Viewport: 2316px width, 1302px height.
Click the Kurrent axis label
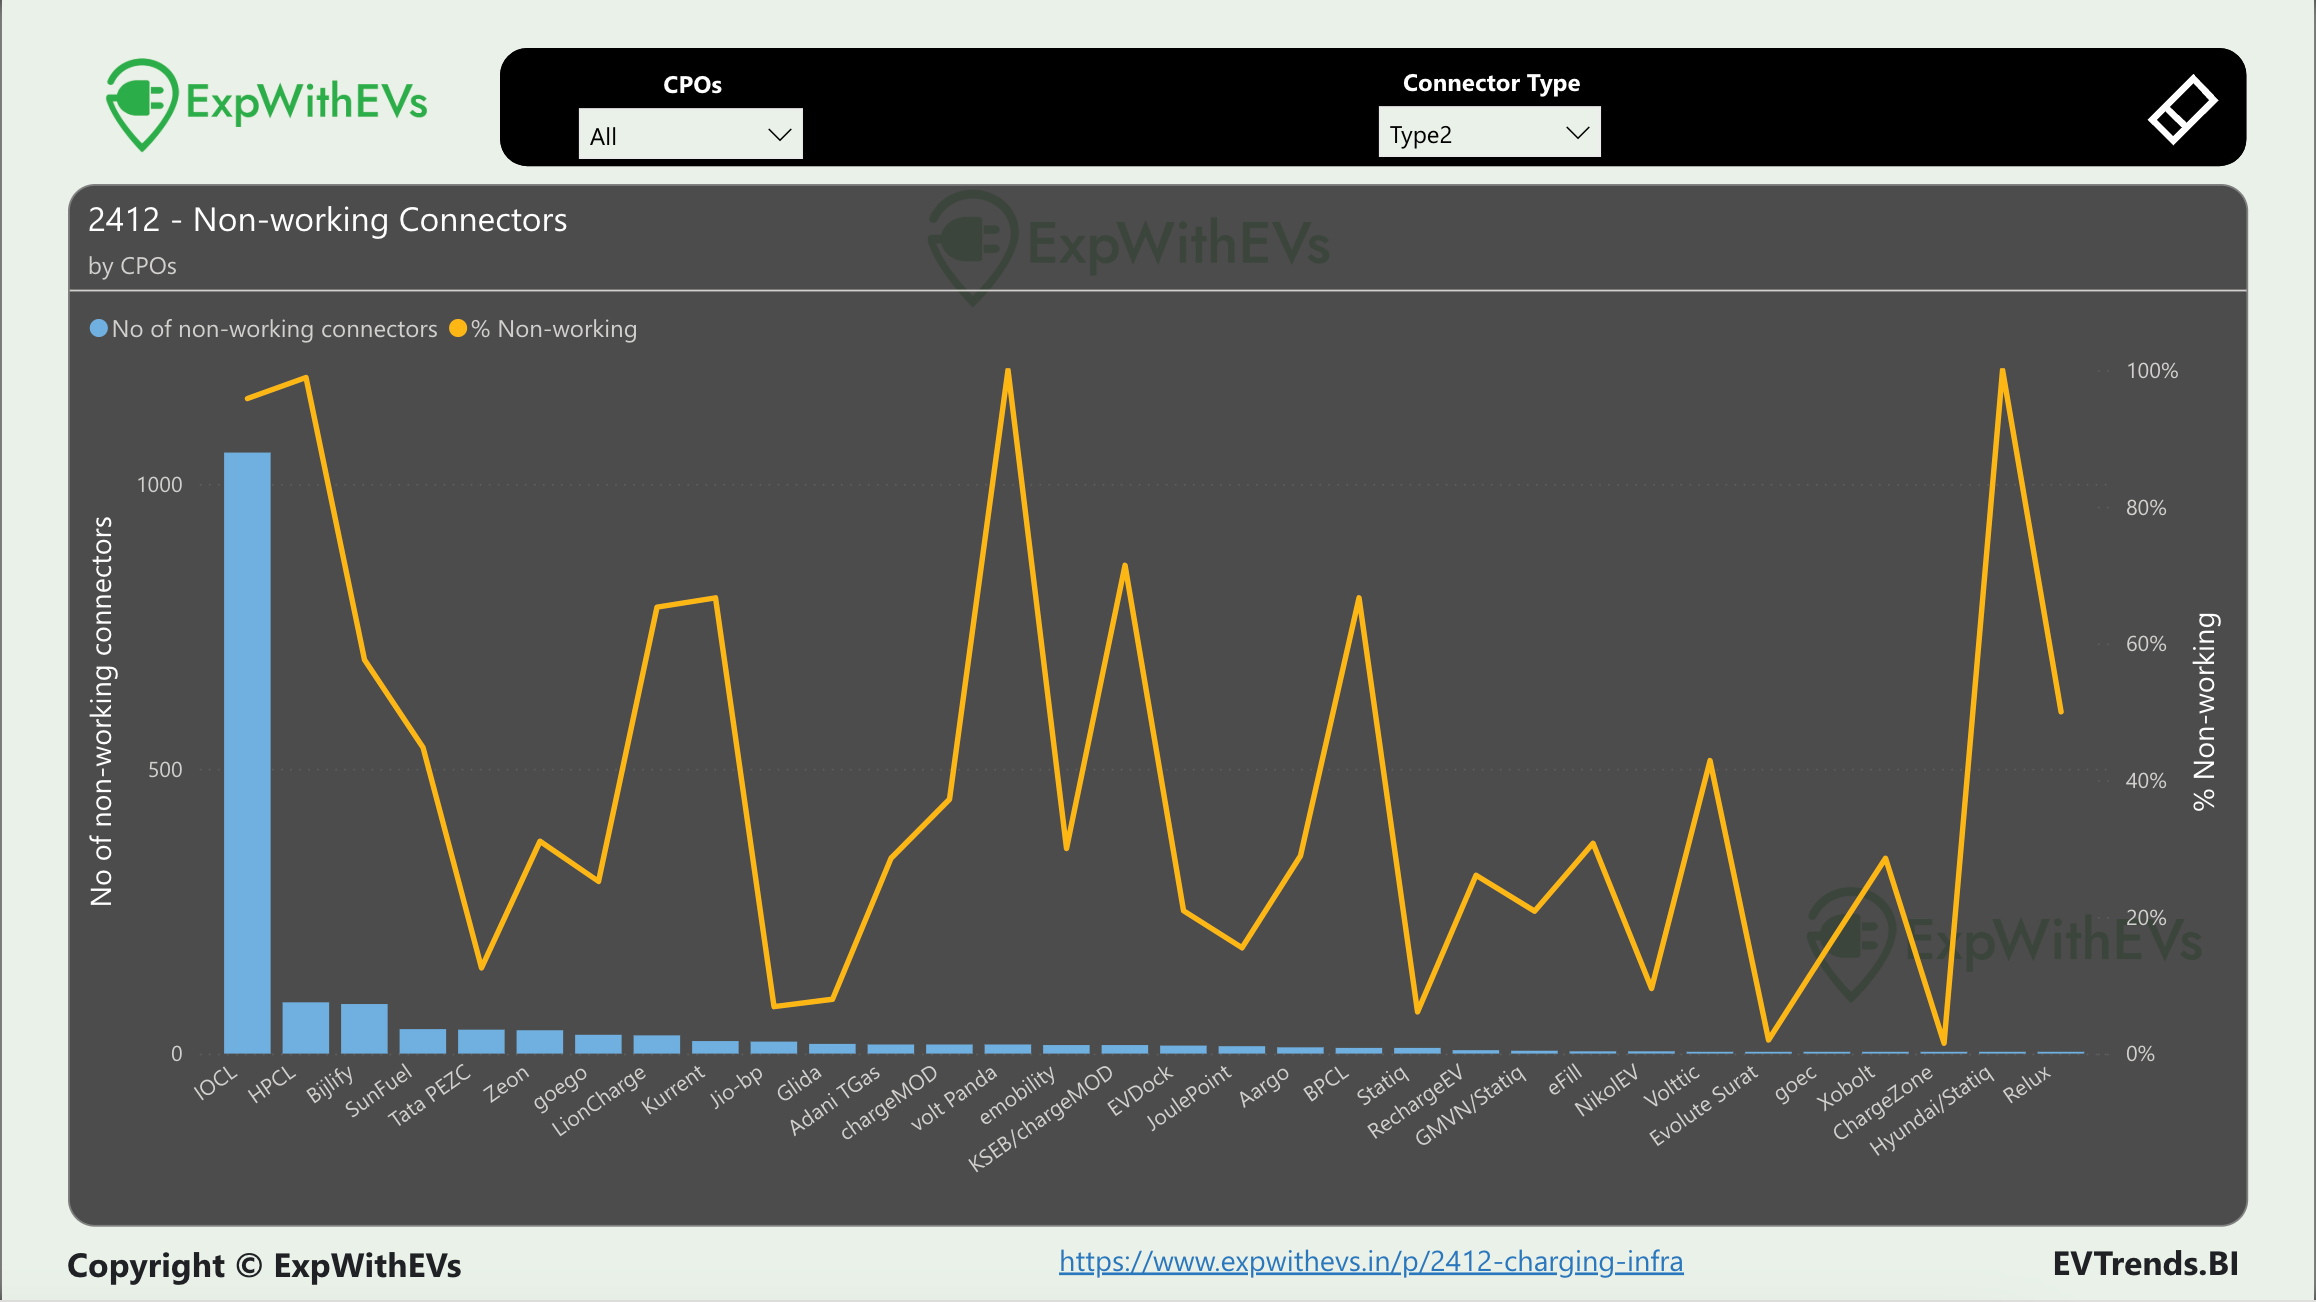(x=674, y=1090)
